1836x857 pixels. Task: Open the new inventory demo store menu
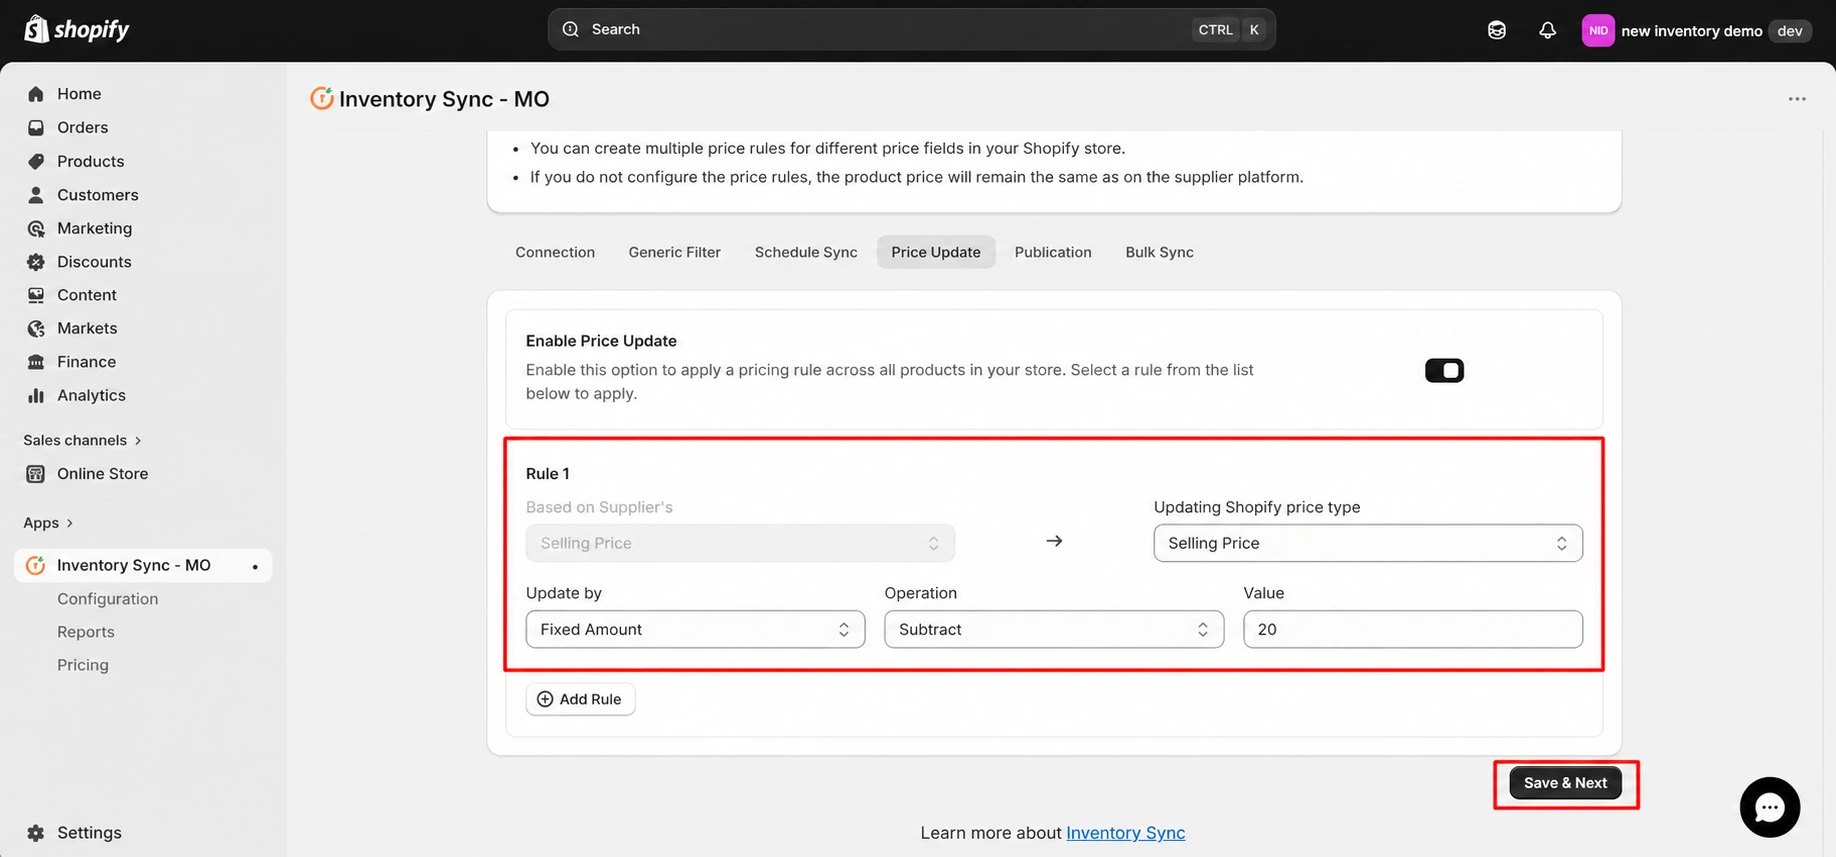(1698, 30)
